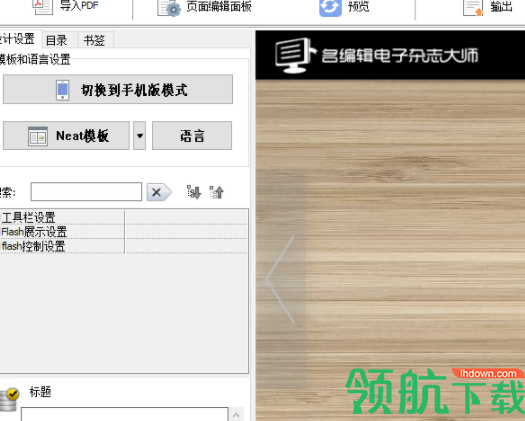525x421 pixels.
Task: Focus the search input field
Action: coord(86,192)
